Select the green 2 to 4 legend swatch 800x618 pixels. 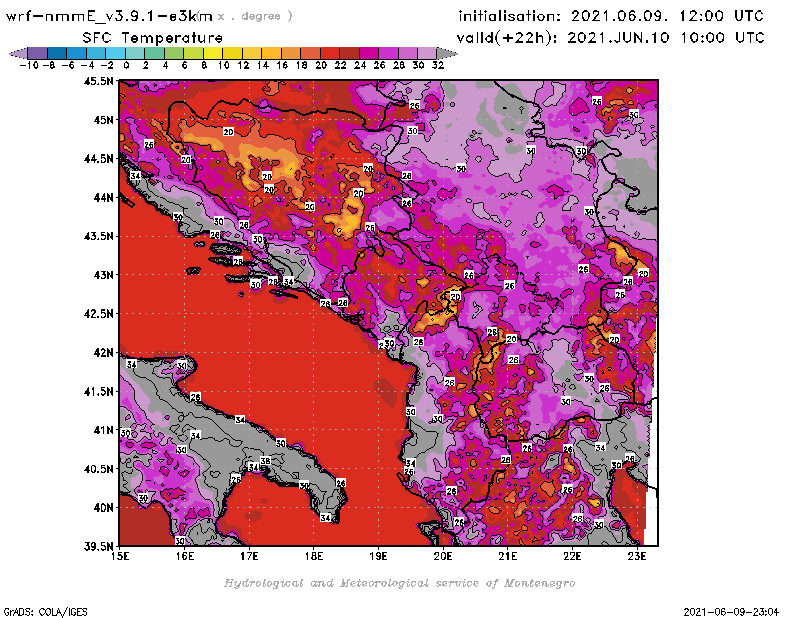155,53
